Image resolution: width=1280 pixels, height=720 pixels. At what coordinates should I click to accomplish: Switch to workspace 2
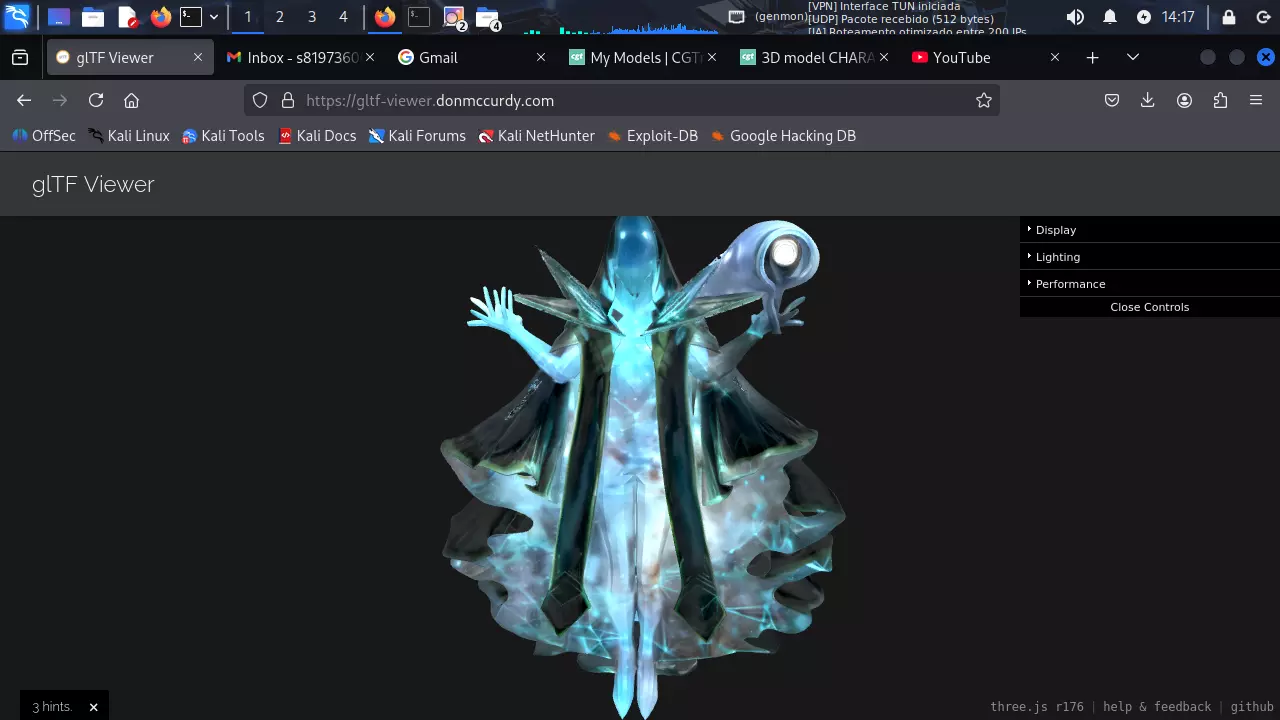tap(280, 17)
